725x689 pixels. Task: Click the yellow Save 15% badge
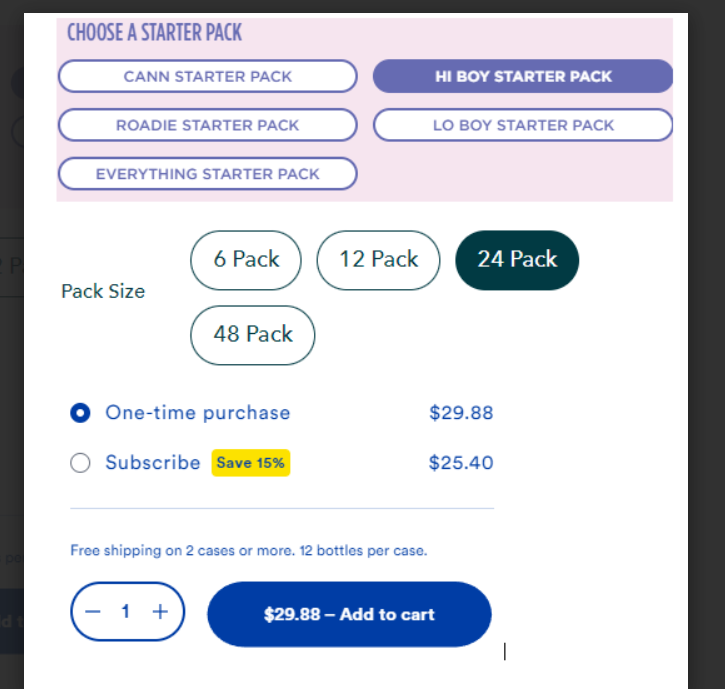(251, 462)
